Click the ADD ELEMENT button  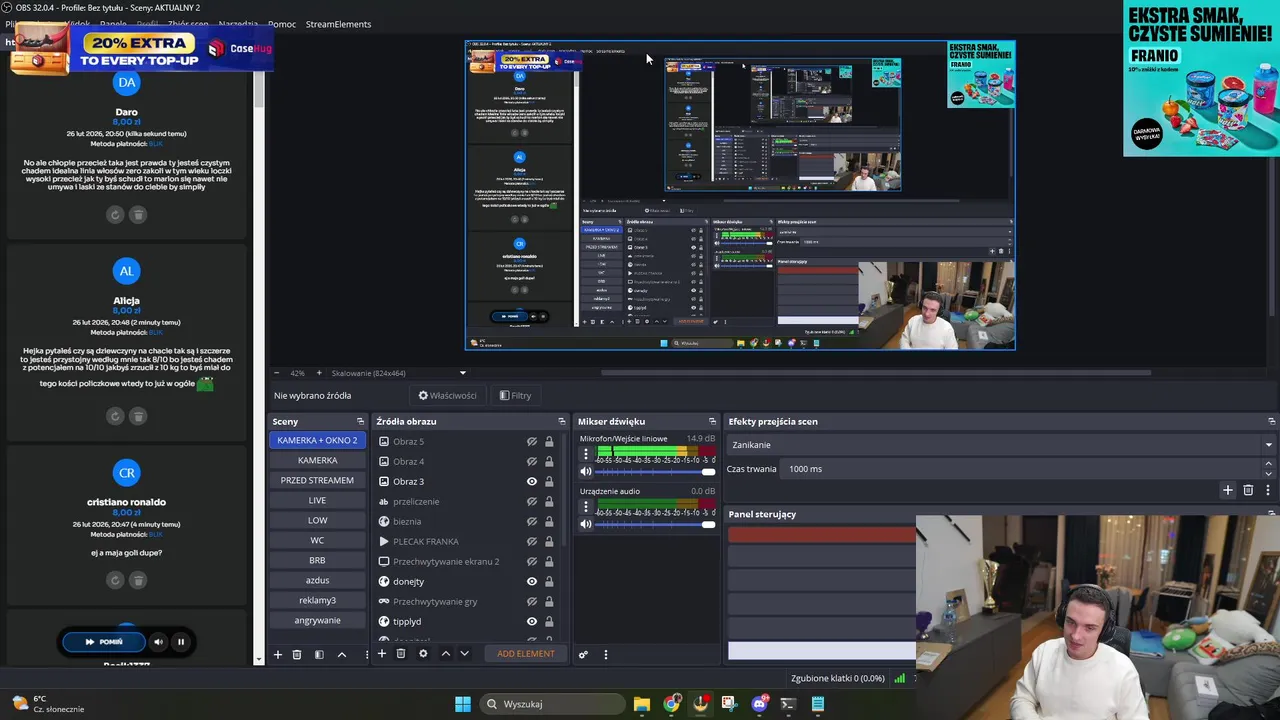(526, 654)
